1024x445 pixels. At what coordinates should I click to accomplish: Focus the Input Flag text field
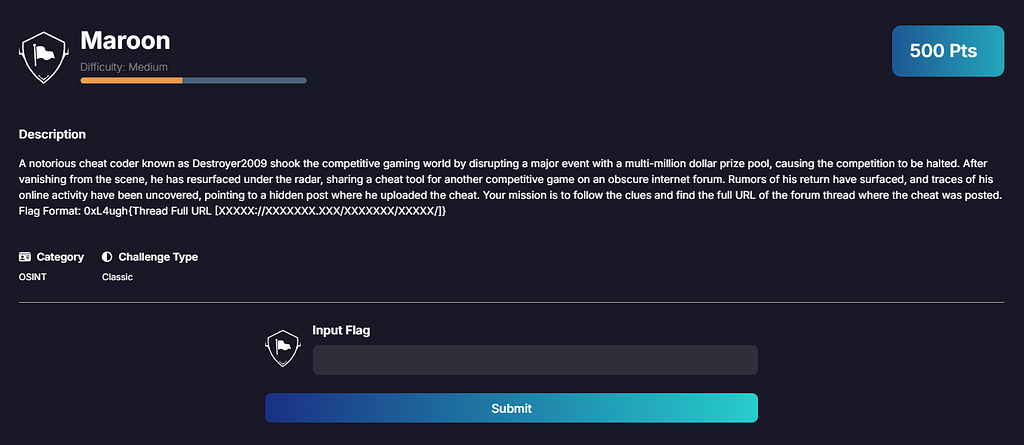click(535, 360)
